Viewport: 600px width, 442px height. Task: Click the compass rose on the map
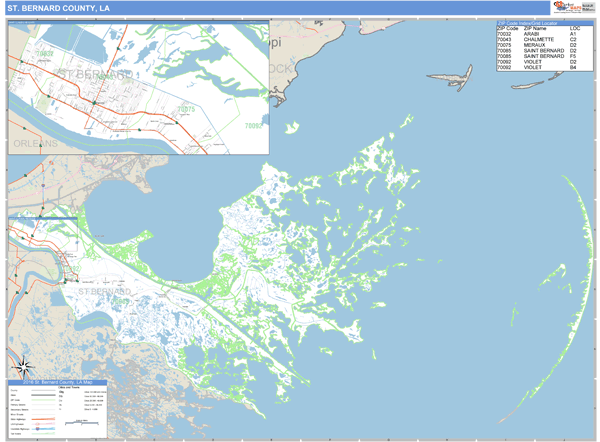point(24,367)
